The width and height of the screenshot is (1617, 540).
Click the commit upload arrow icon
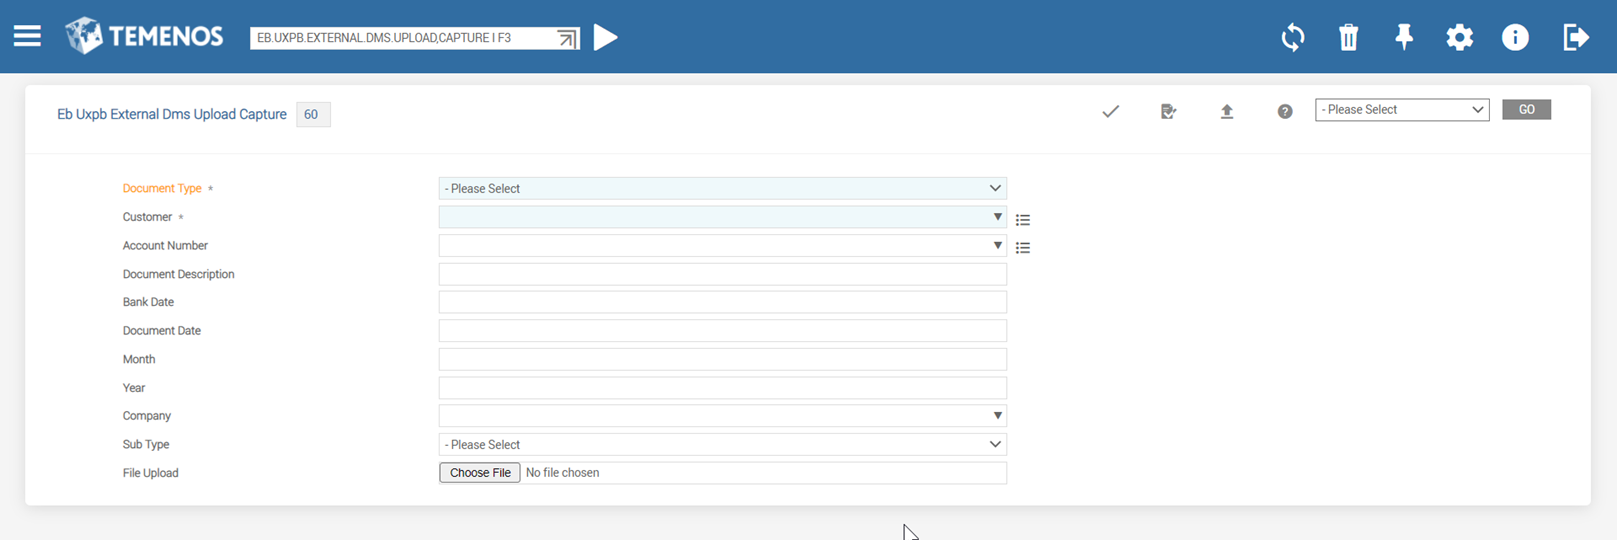coord(1226,111)
